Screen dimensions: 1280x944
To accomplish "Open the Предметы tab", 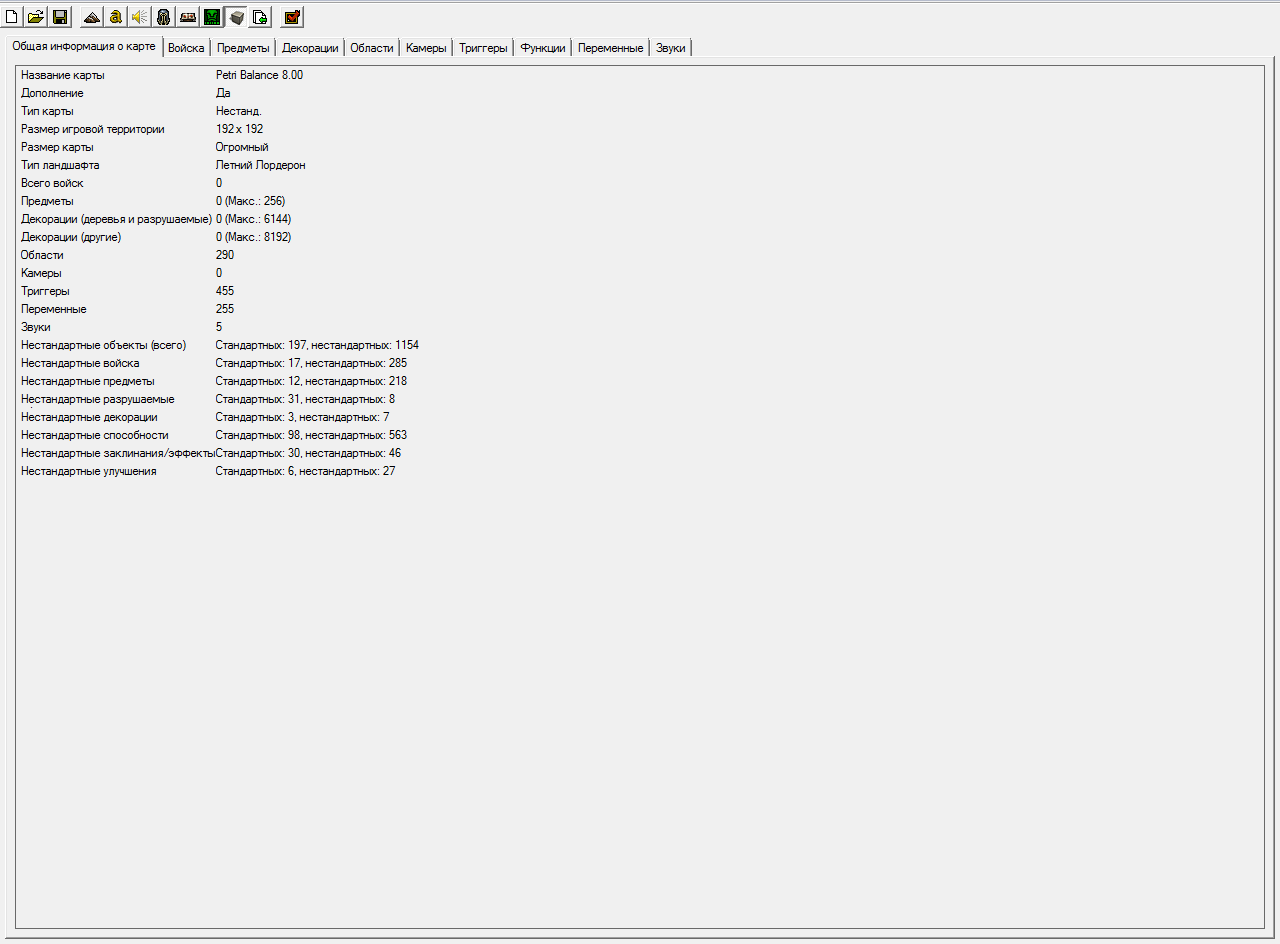I will coord(243,48).
